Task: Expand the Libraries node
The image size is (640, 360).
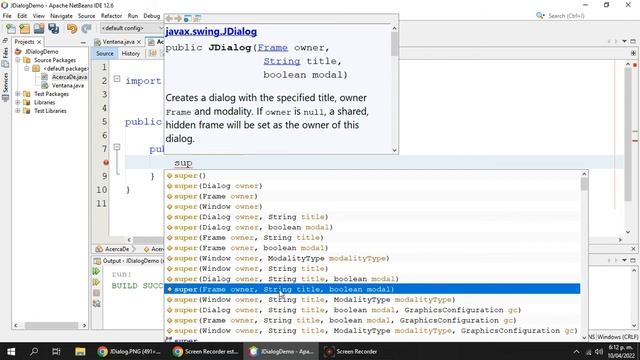Action: pos(18,102)
